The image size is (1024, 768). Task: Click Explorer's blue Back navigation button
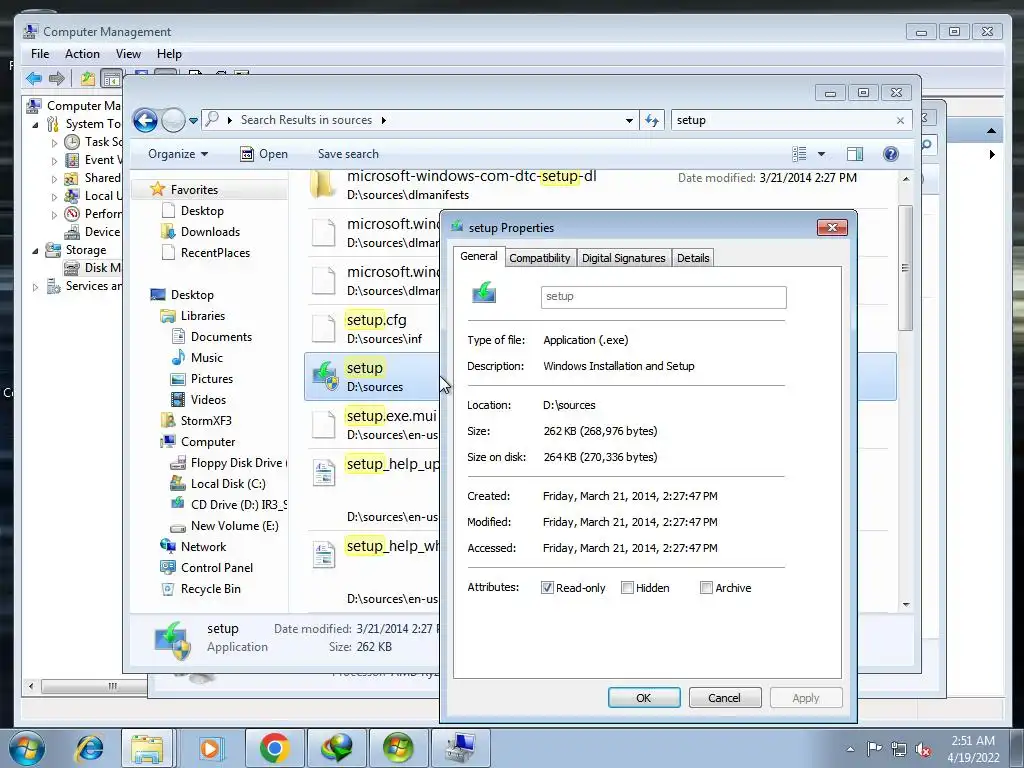[145, 120]
